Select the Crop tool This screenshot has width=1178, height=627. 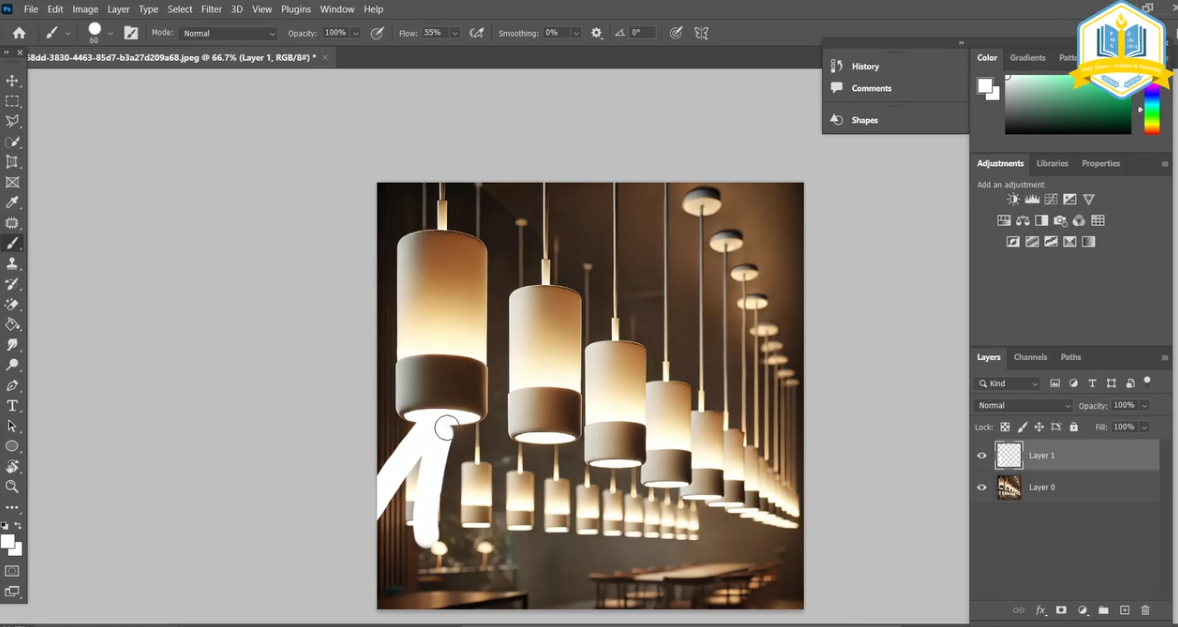tap(12, 162)
